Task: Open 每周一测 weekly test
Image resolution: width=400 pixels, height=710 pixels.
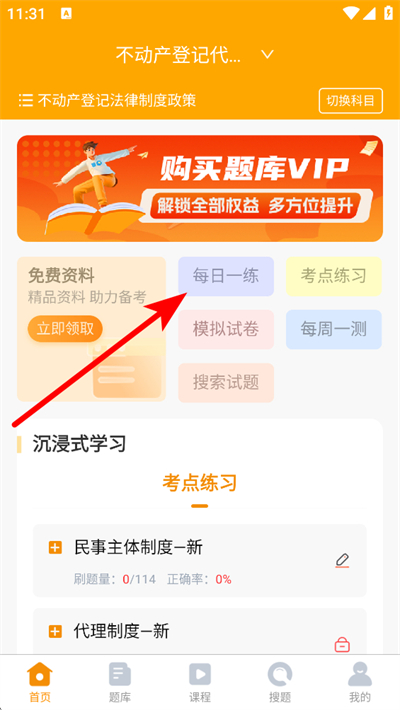Action: (333, 330)
